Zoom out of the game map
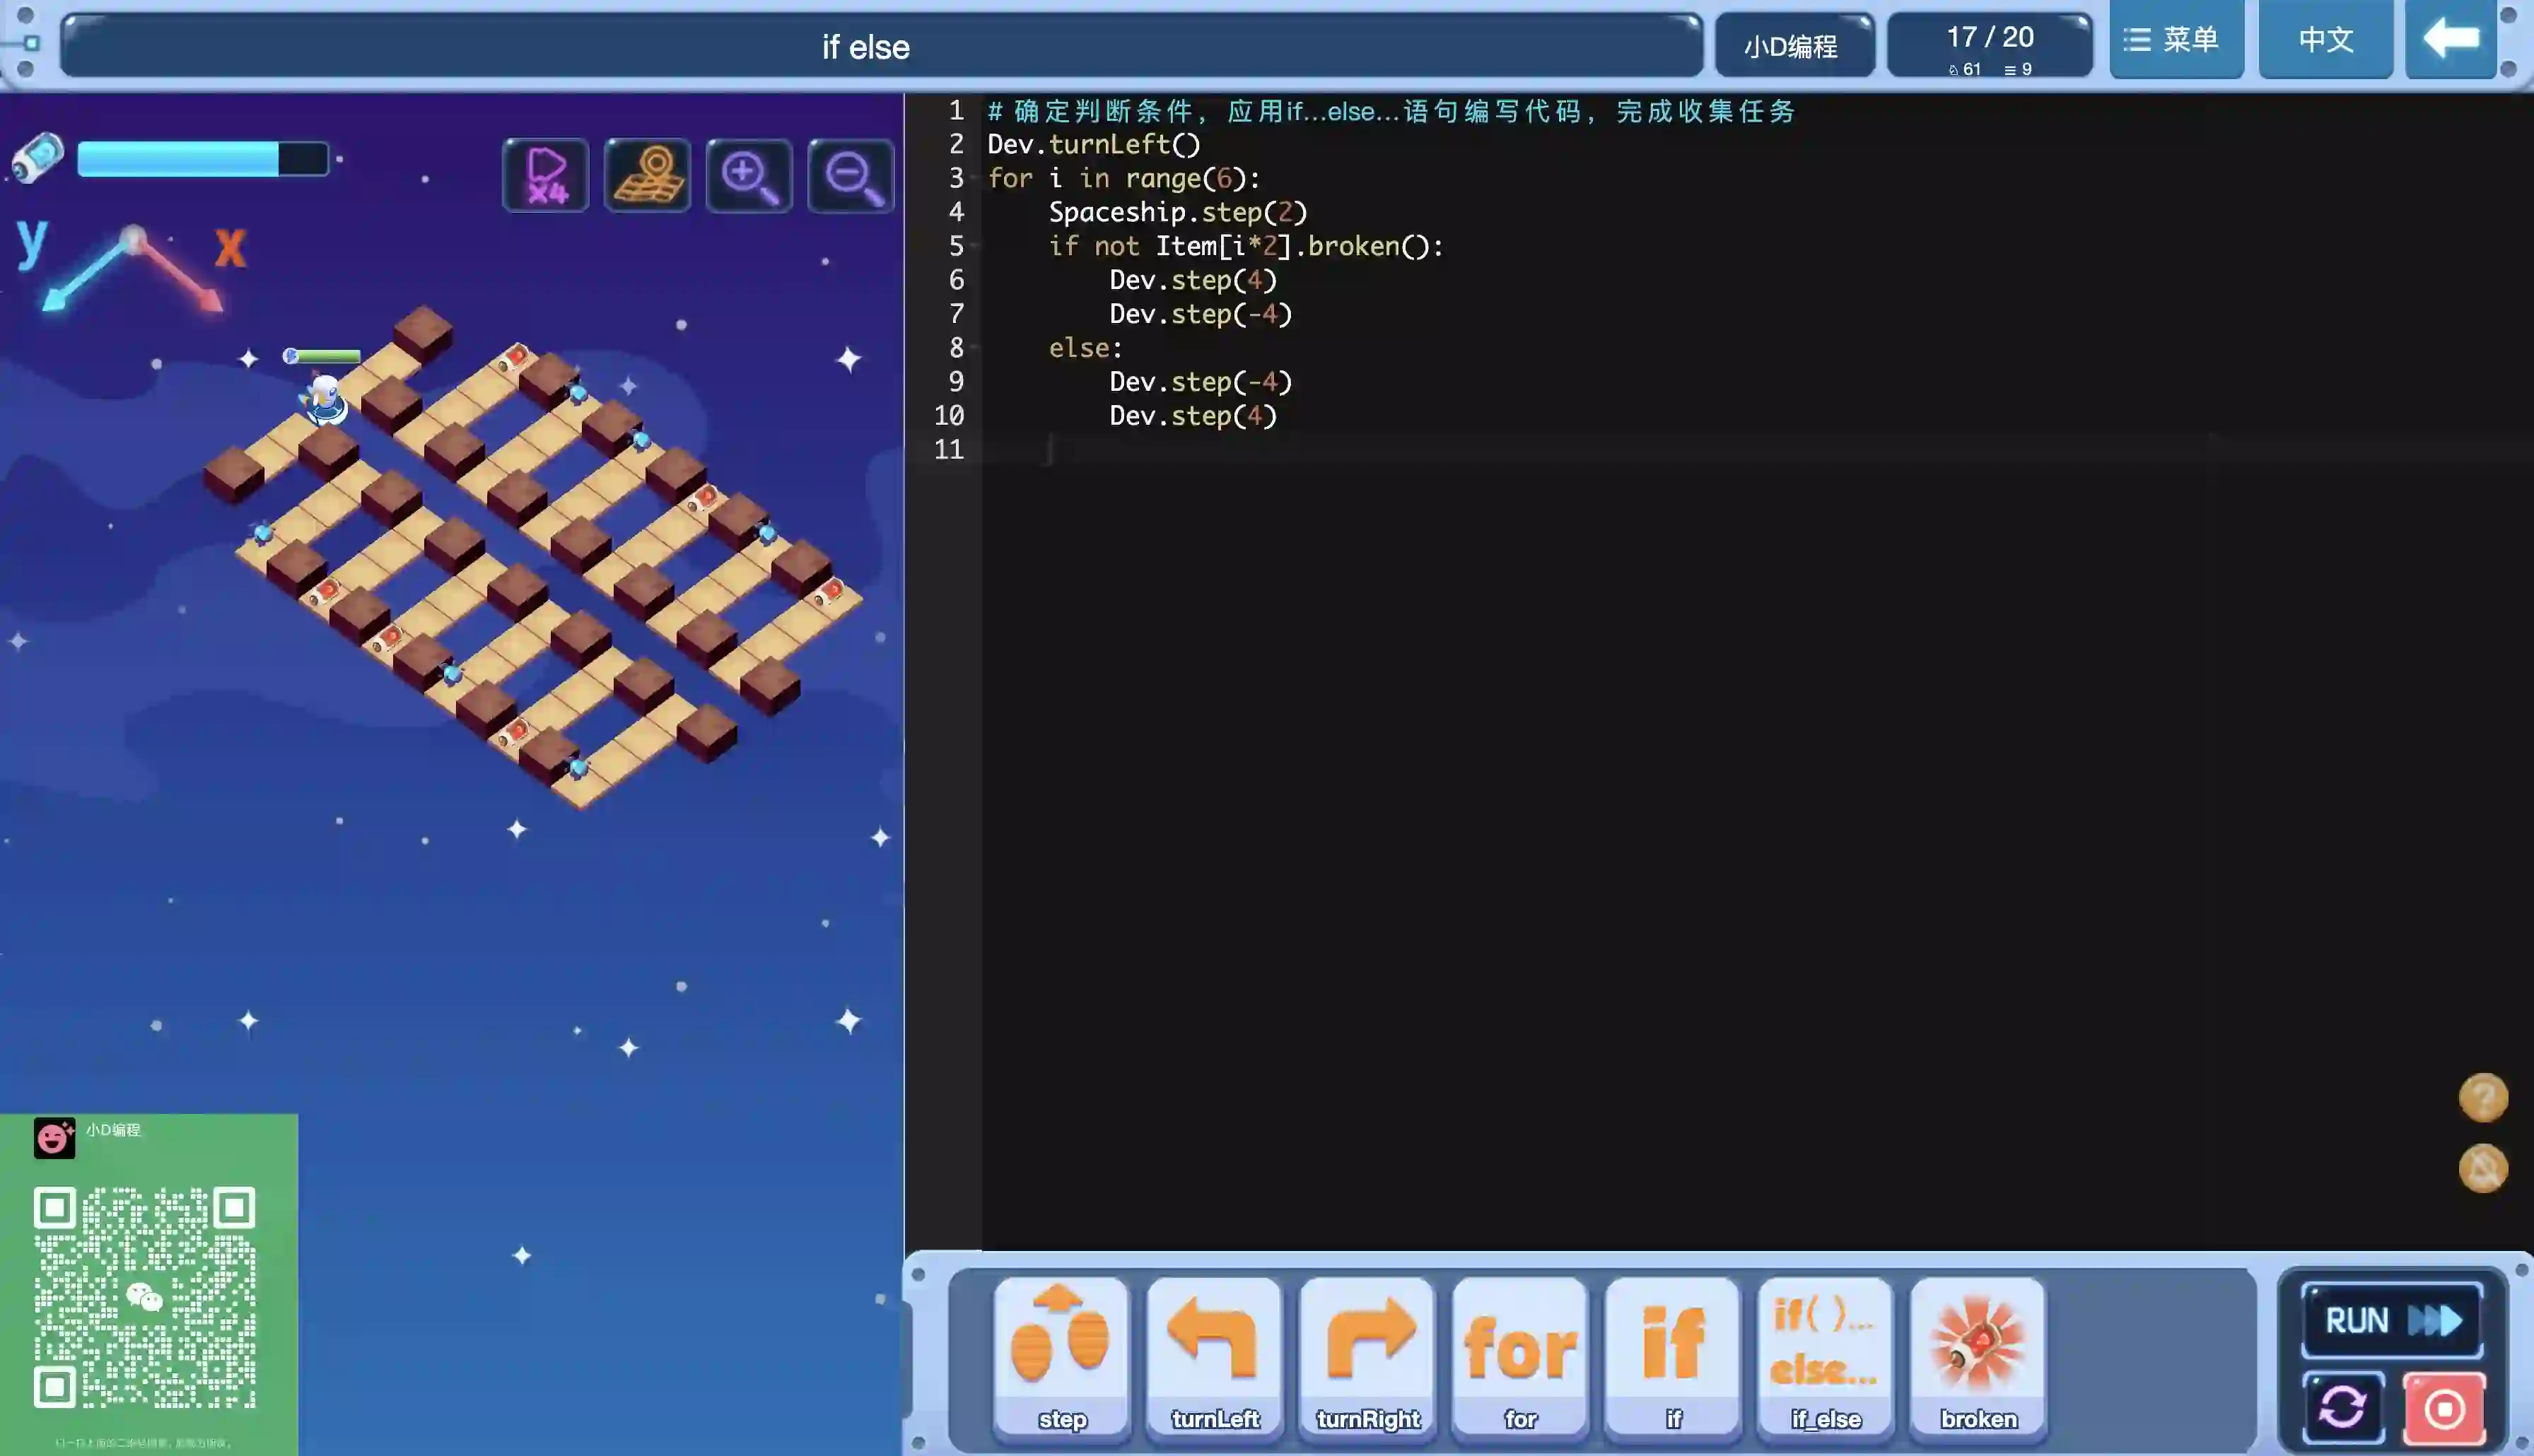 (850, 176)
